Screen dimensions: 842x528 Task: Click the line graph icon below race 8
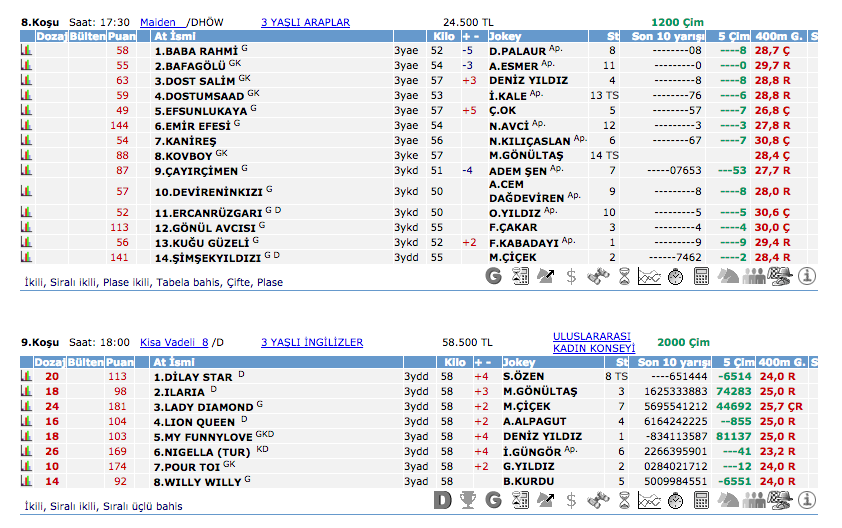coord(650,276)
